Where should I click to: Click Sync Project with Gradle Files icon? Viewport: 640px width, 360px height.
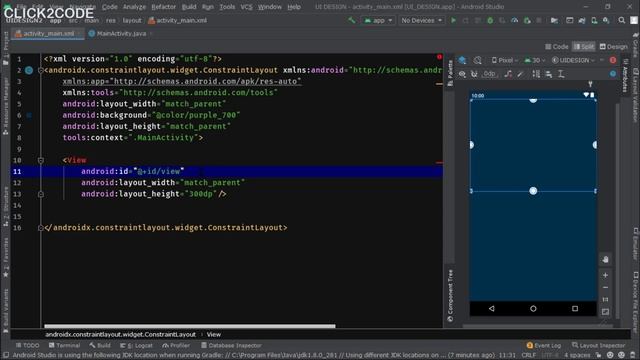pyautogui.click(x=582, y=20)
